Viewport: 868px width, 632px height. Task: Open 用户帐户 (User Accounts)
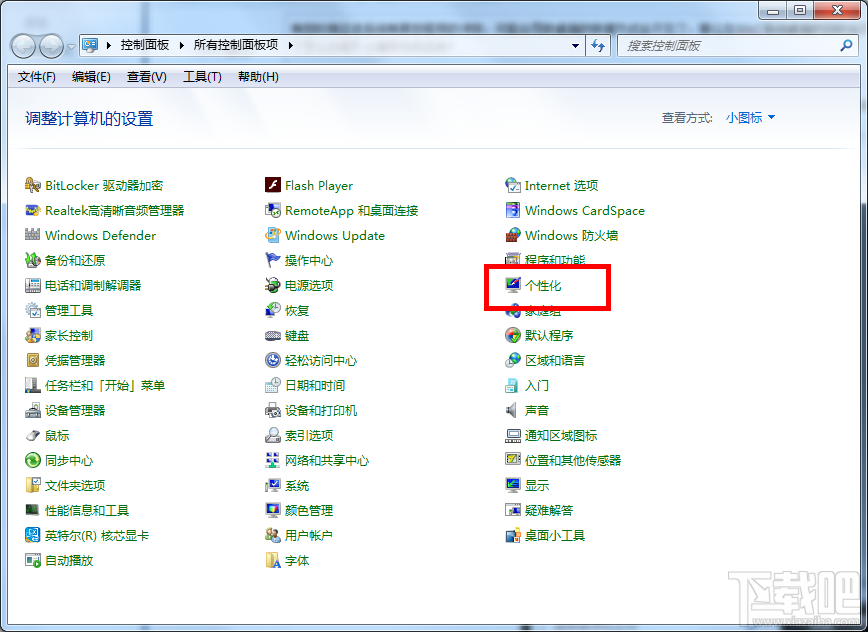pos(310,535)
